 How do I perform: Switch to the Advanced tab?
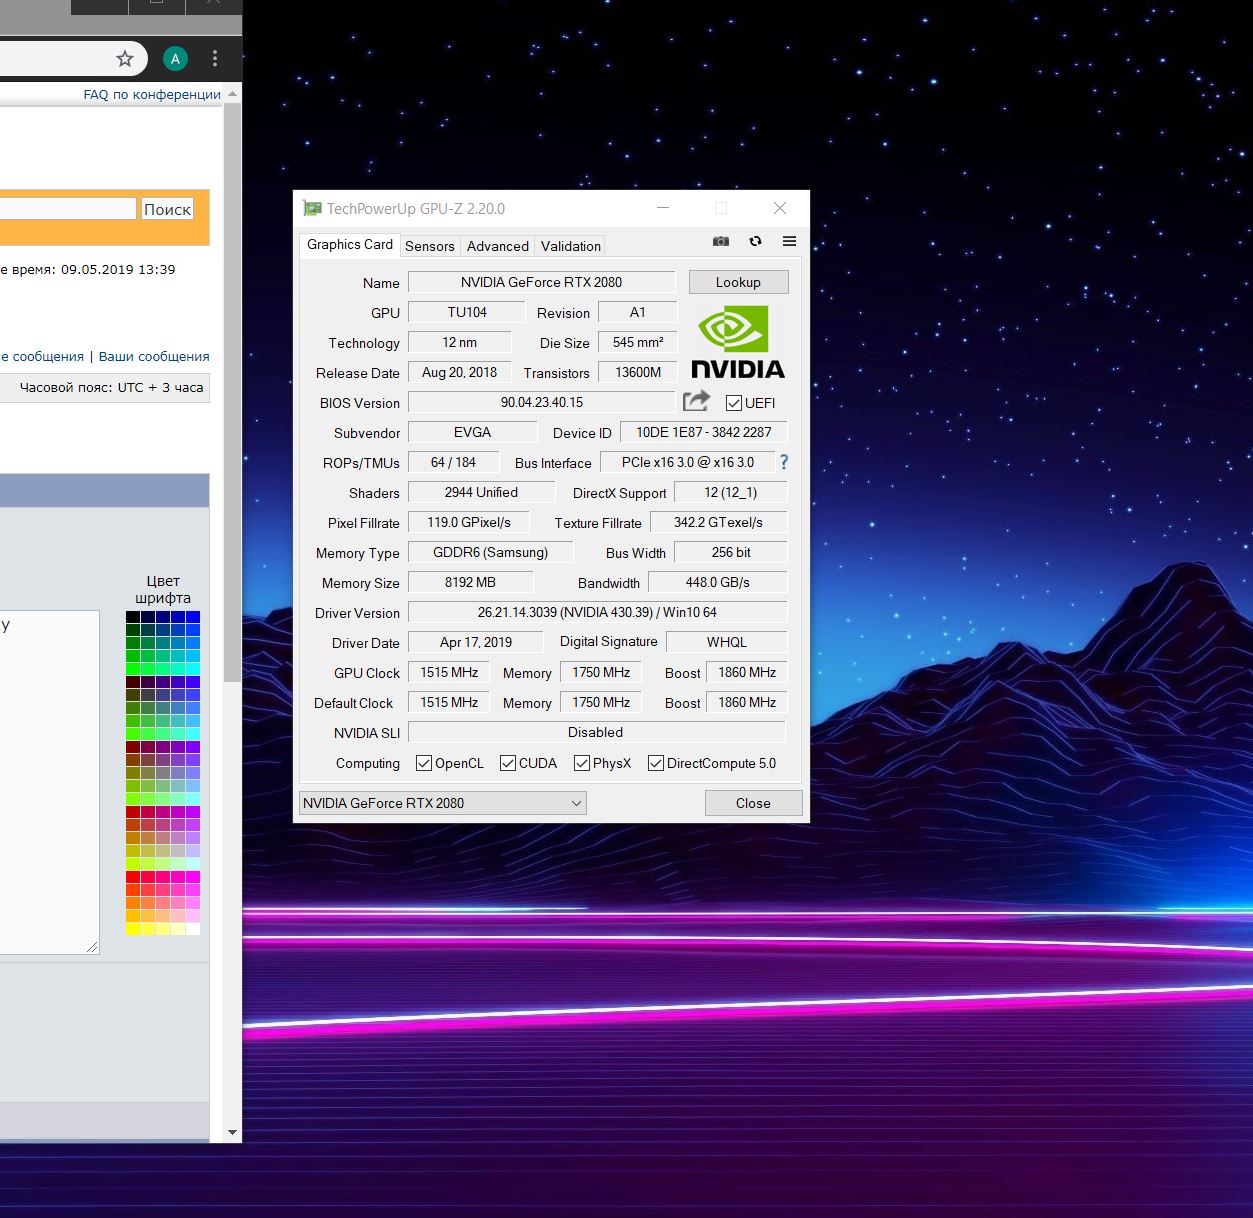click(x=497, y=246)
